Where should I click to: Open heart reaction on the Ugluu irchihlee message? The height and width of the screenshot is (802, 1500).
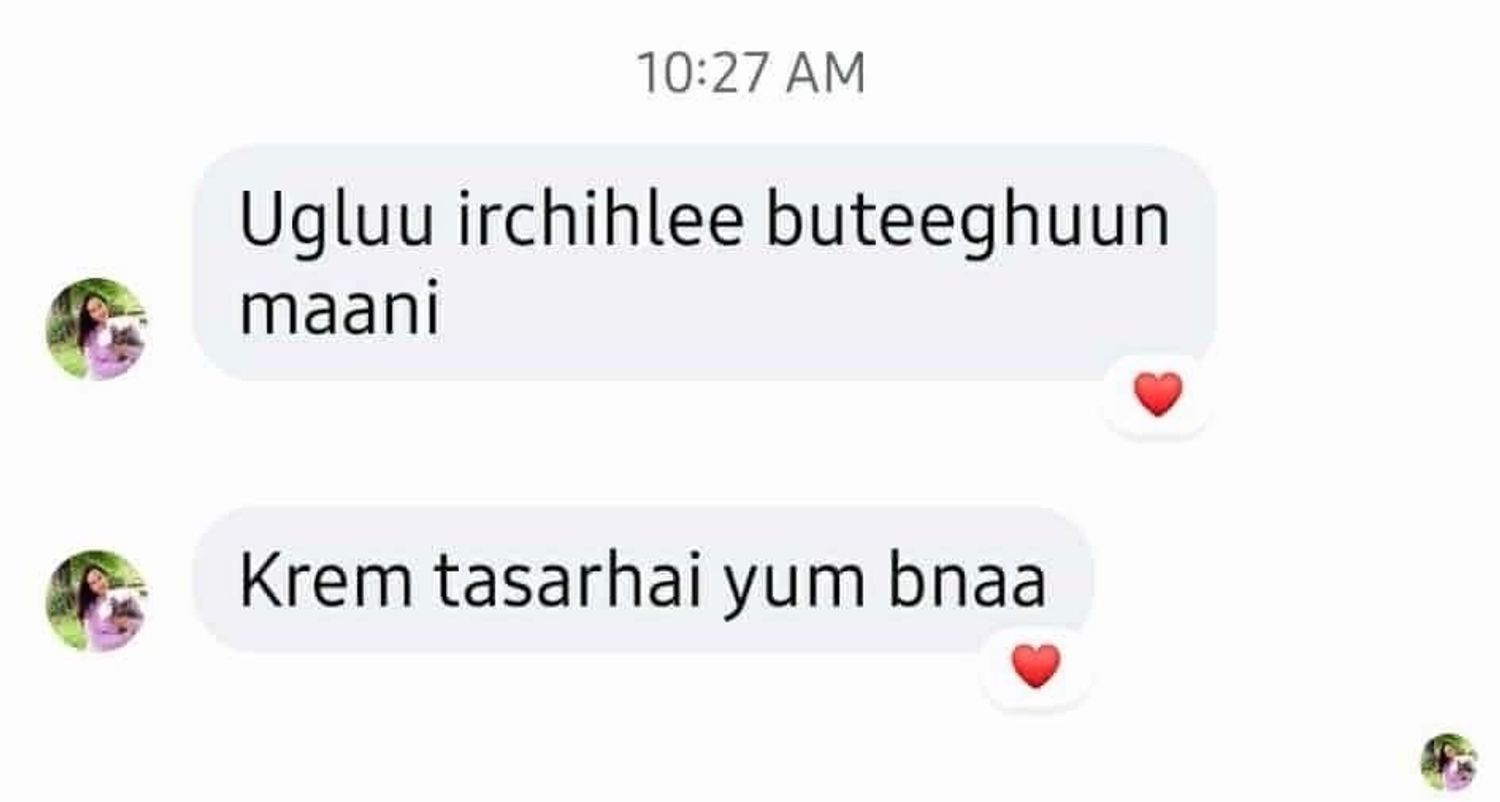1158,395
